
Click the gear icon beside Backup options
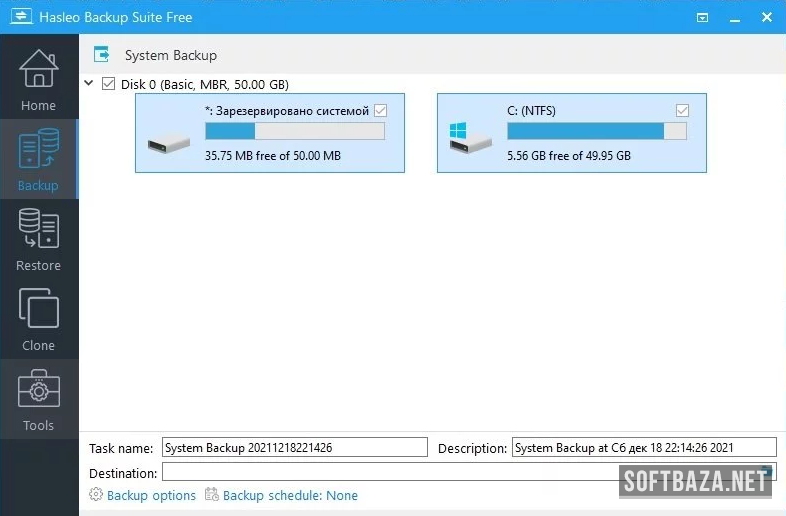pos(96,494)
